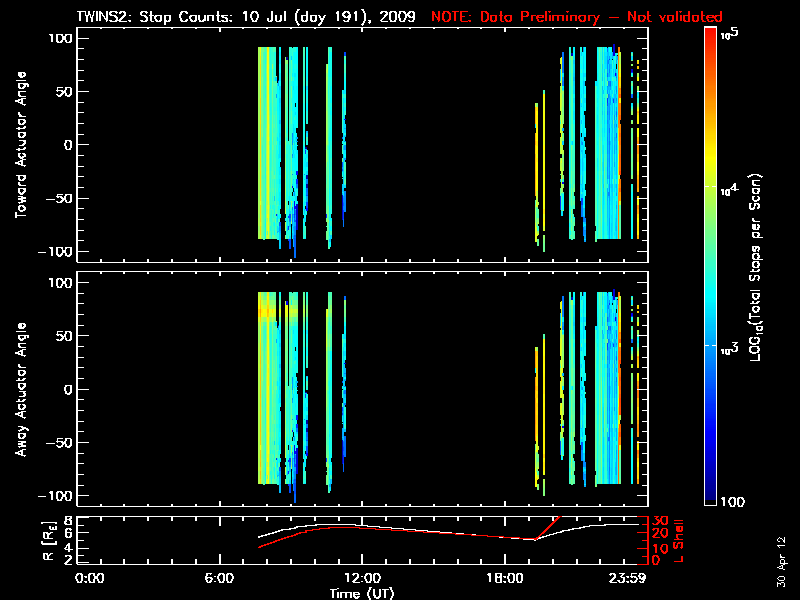This screenshot has height=600, width=800.
Task: Click the red '30' L Shell tick label
Action: 660,522
